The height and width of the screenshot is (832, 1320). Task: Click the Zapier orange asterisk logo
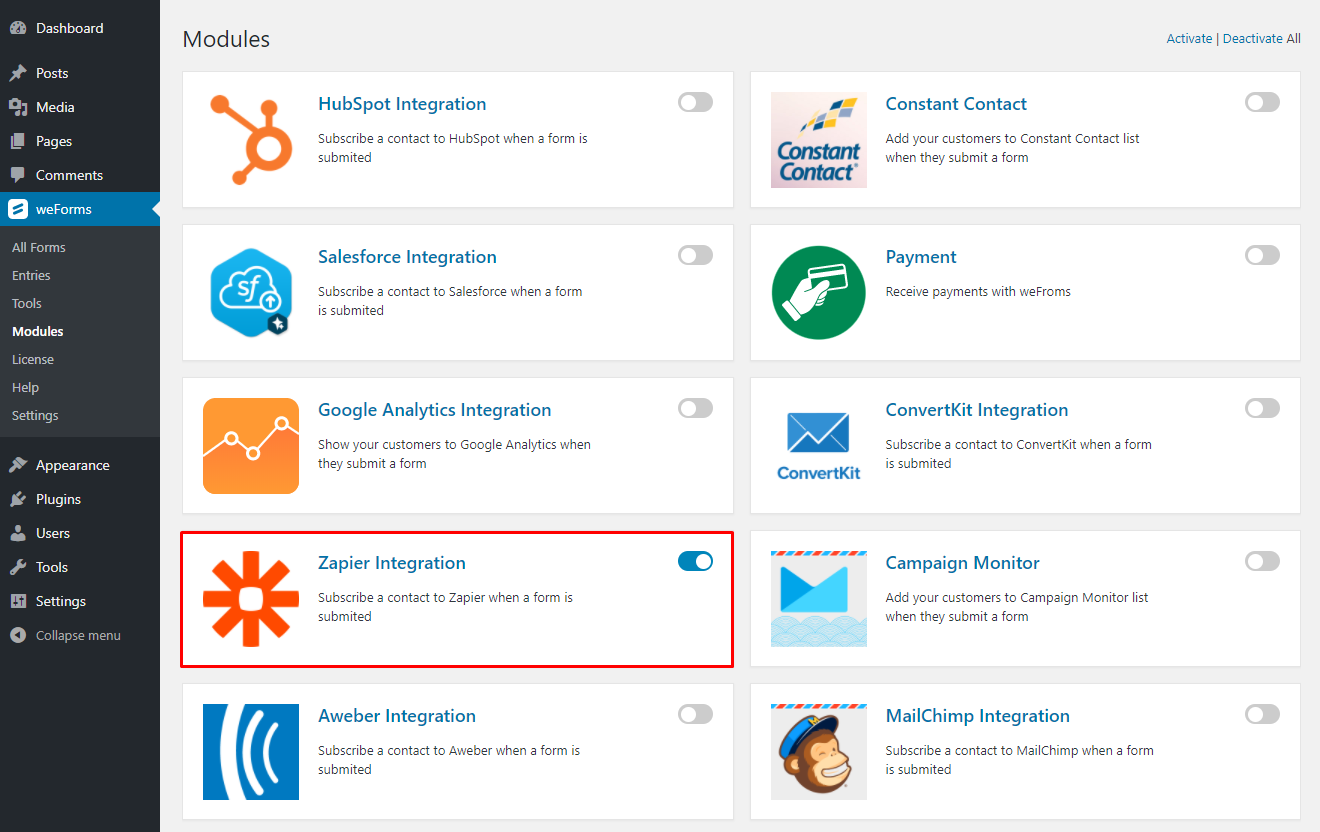(251, 599)
